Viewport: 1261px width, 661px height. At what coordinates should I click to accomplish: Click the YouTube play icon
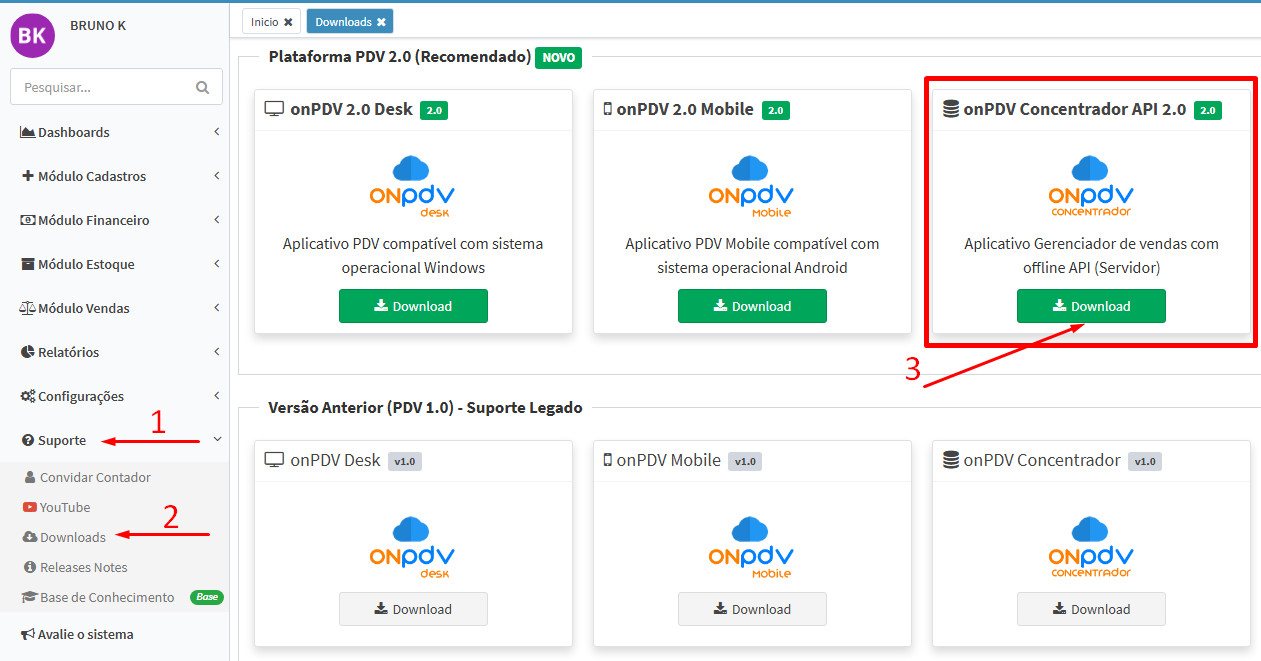[30, 507]
